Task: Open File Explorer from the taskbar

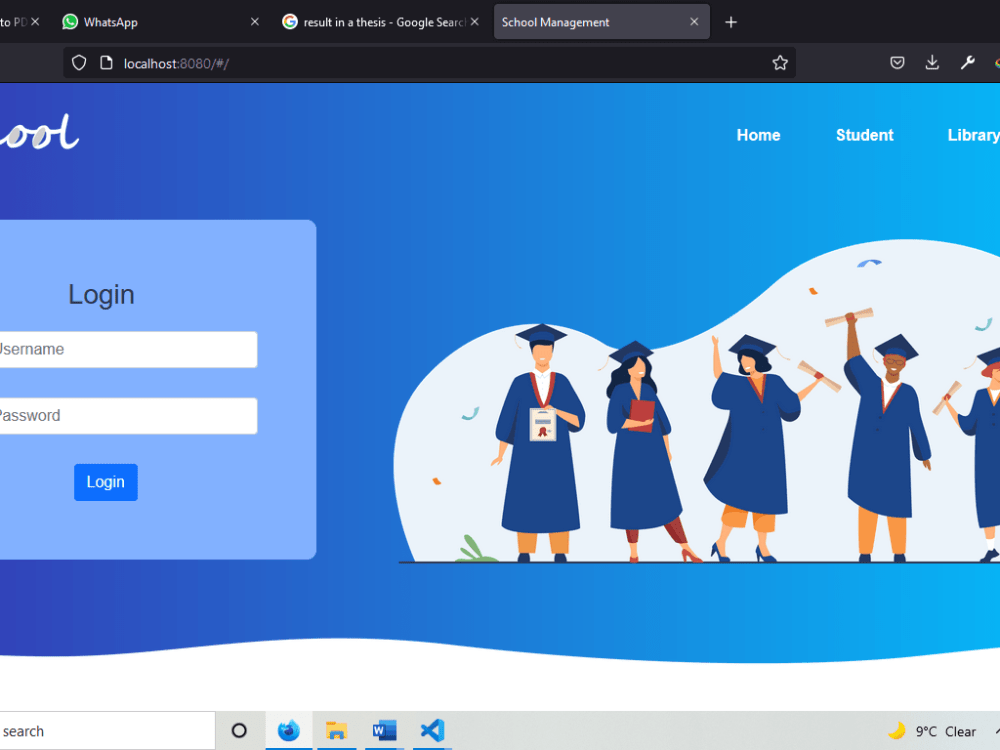Action: pyautogui.click(x=336, y=731)
